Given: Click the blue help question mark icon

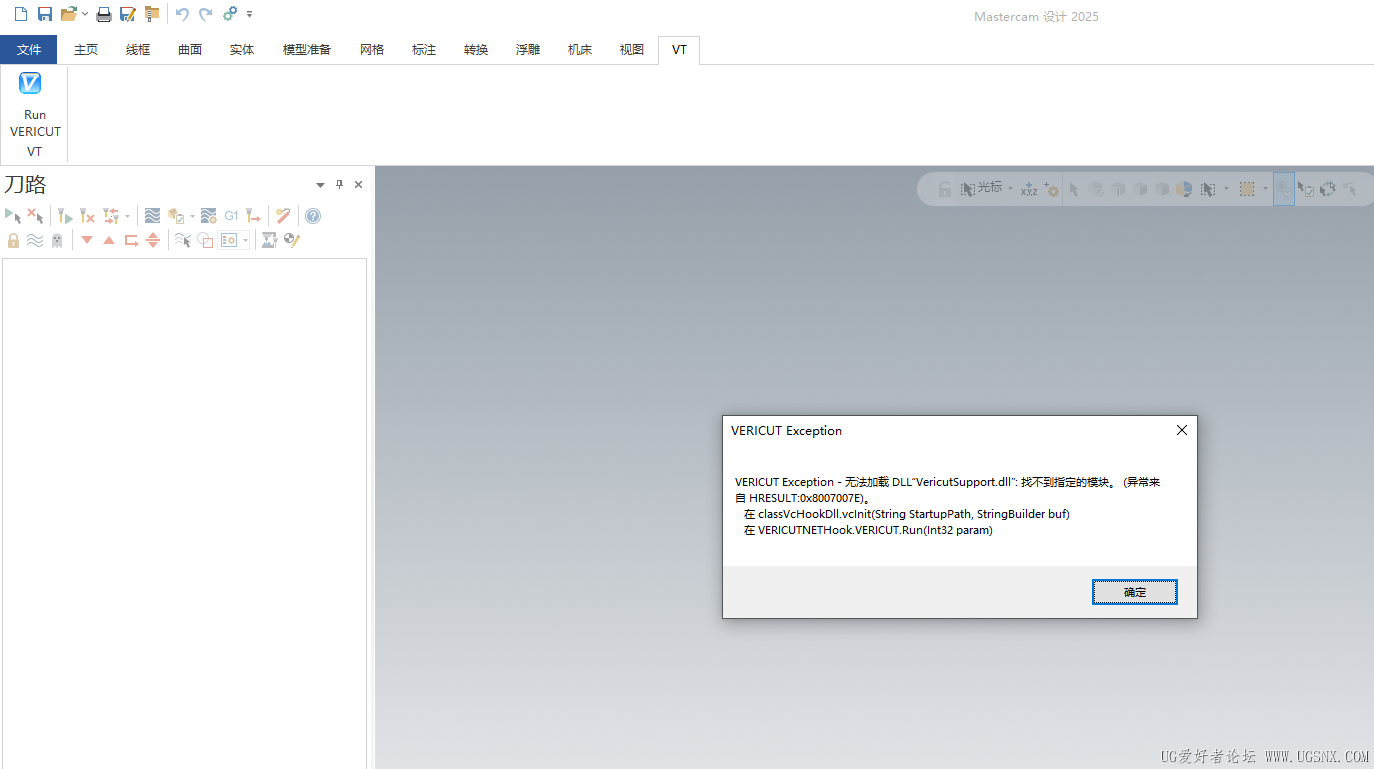Looking at the screenshot, I should (x=313, y=215).
